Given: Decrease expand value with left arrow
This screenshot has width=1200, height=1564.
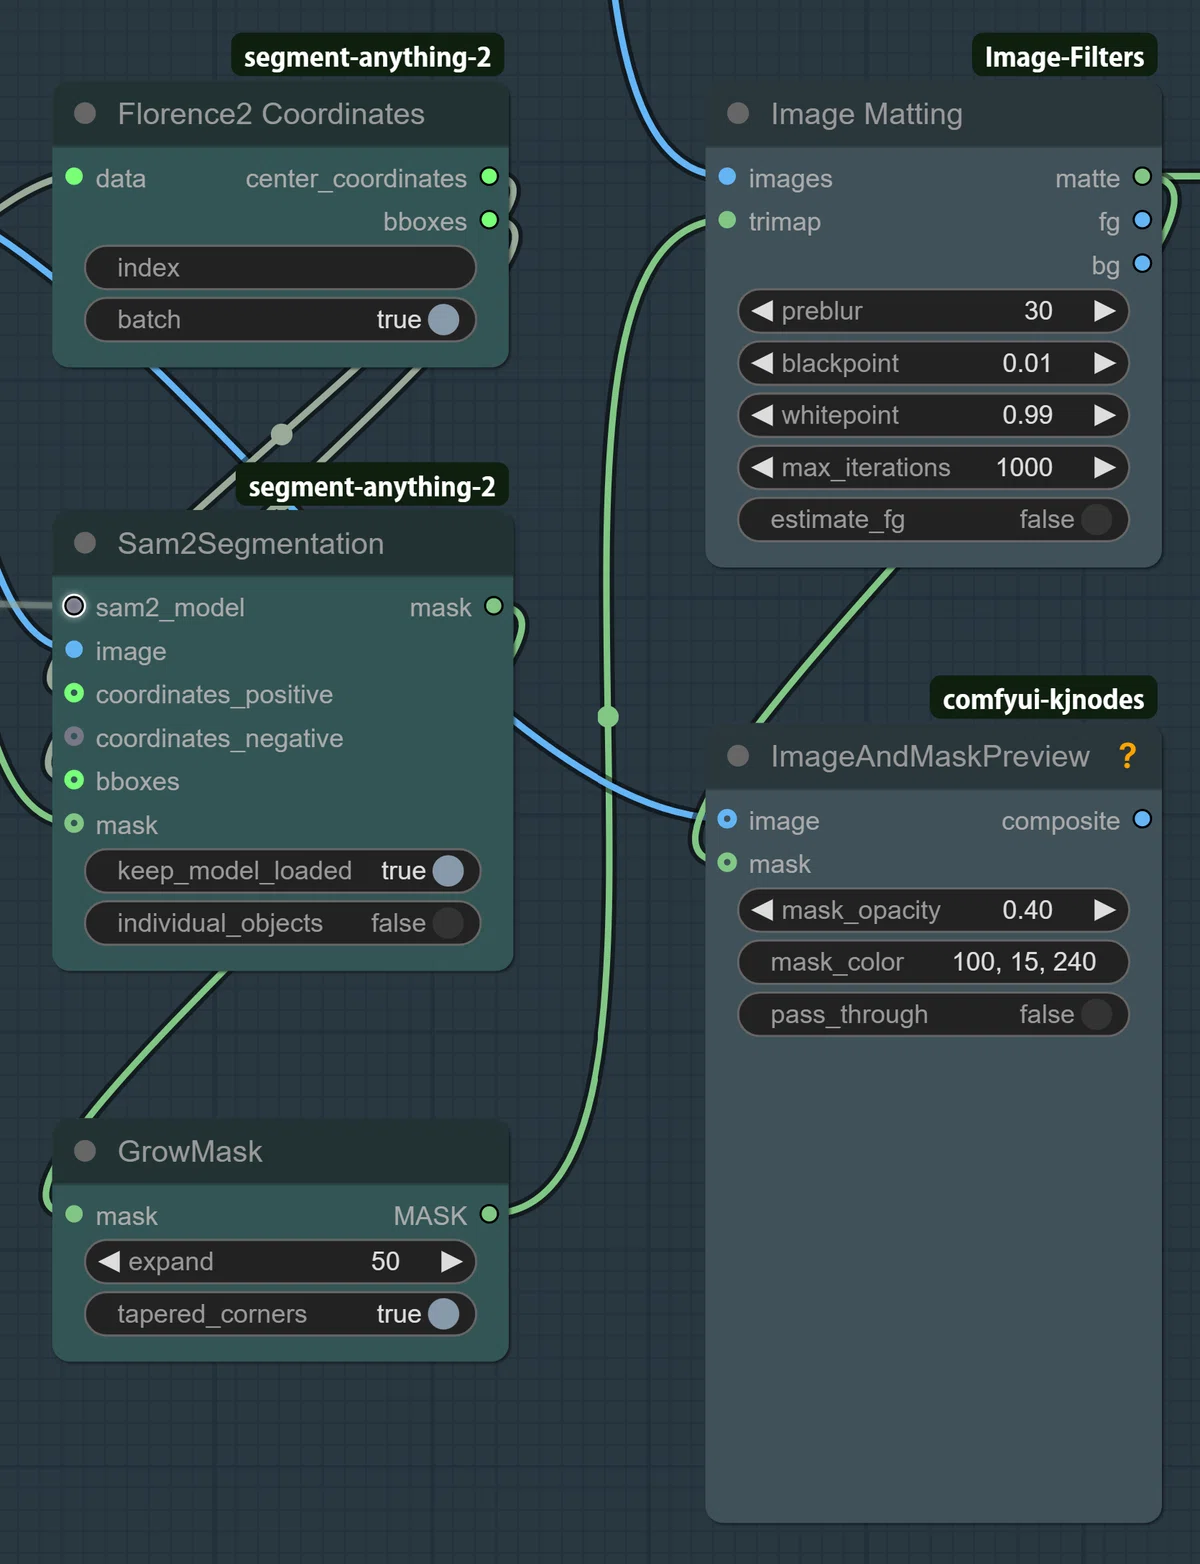Looking at the screenshot, I should (109, 1262).
